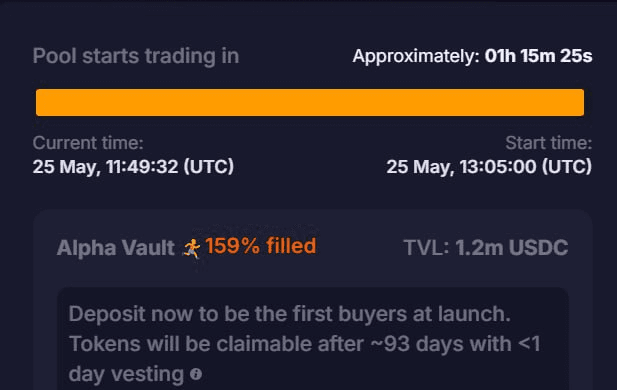Click the "Approximately:" label

[416, 56]
